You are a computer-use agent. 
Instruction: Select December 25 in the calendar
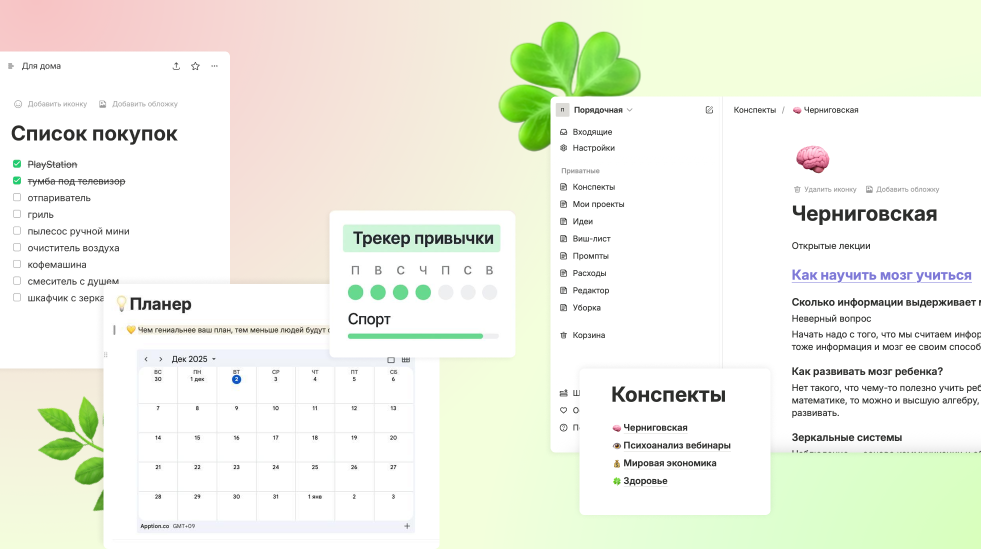click(315, 467)
